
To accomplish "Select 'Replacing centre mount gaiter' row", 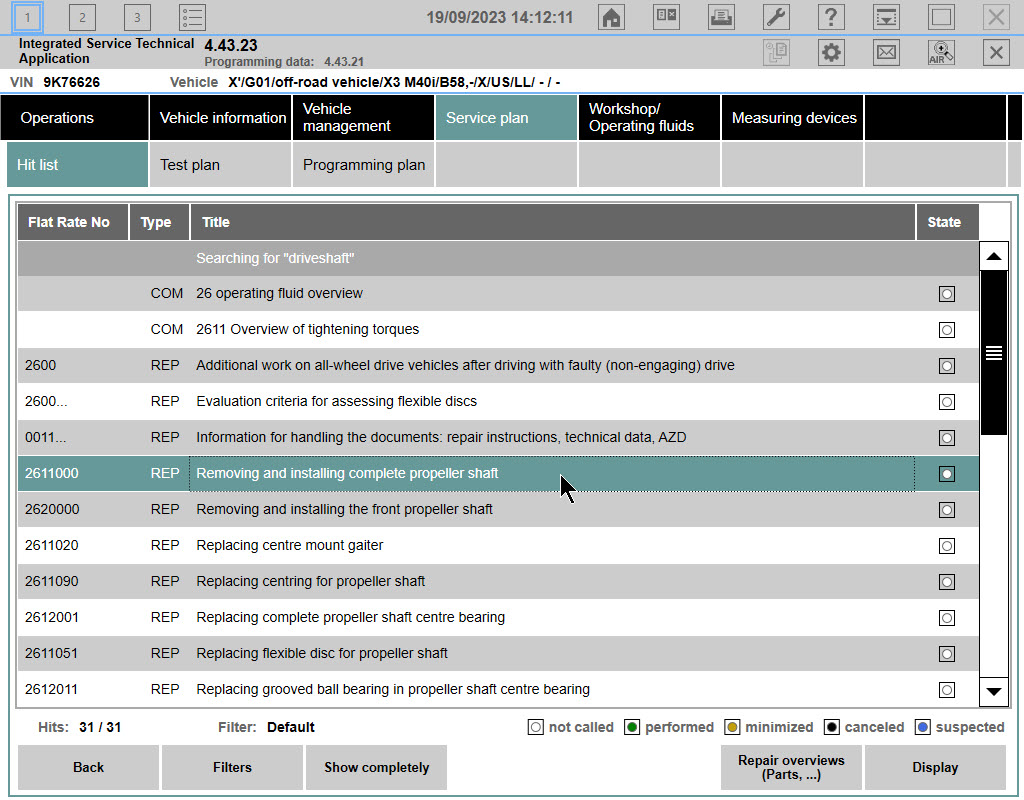I will pos(498,545).
